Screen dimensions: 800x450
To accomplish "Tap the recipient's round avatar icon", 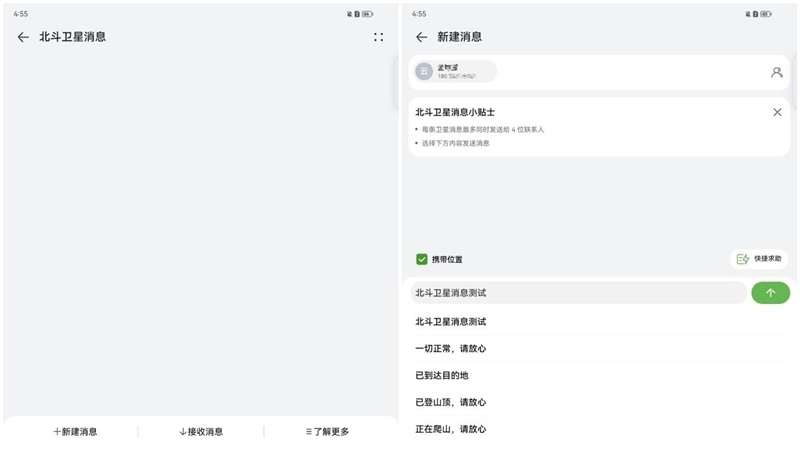I will point(424,71).
